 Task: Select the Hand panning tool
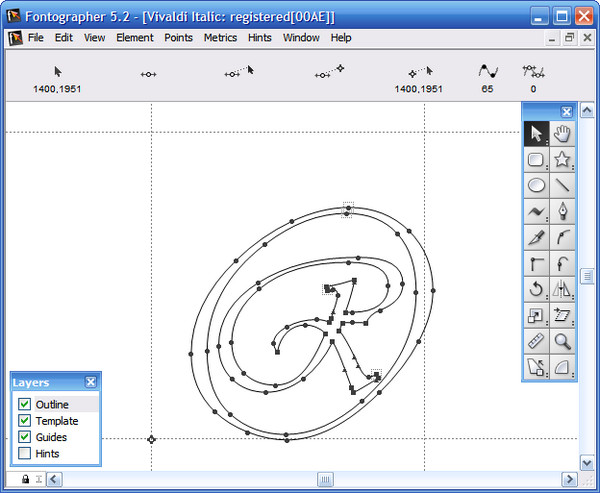[x=562, y=133]
